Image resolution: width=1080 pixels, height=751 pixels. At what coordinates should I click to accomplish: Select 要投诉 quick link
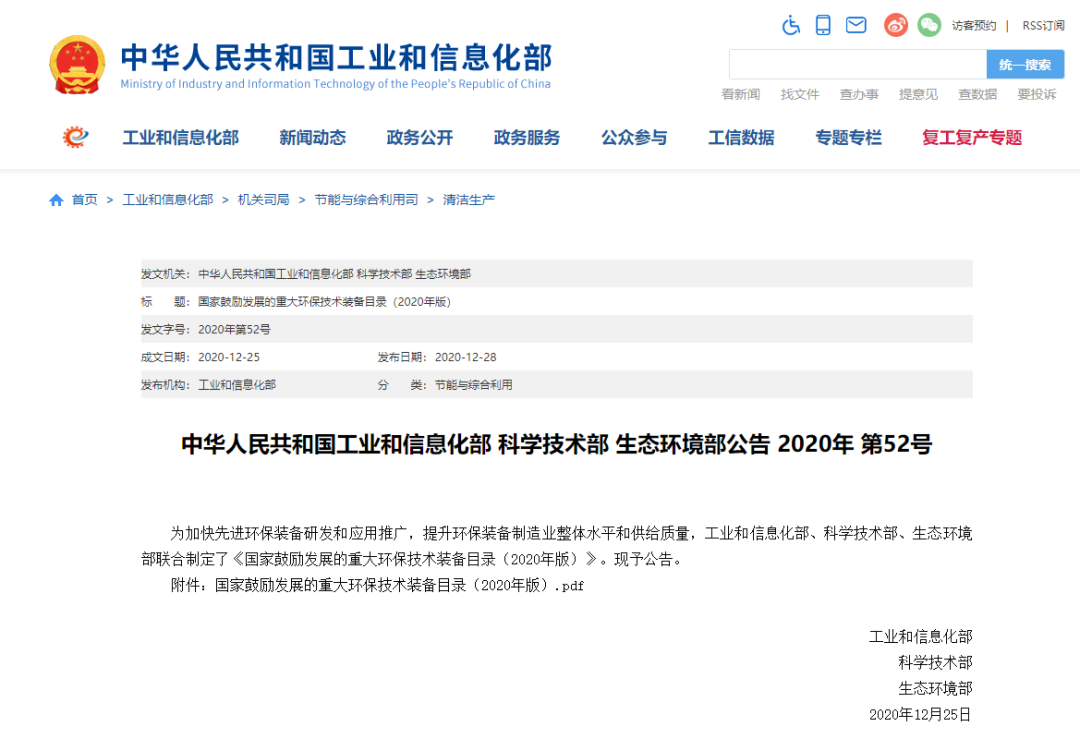pos(1037,94)
